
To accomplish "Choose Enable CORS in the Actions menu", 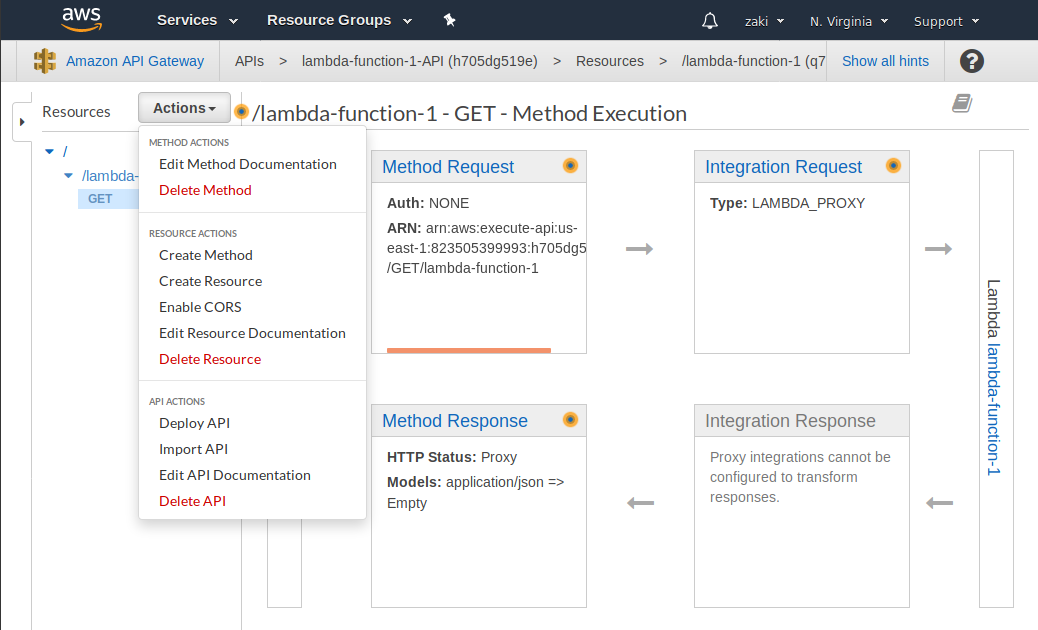I will (x=201, y=307).
